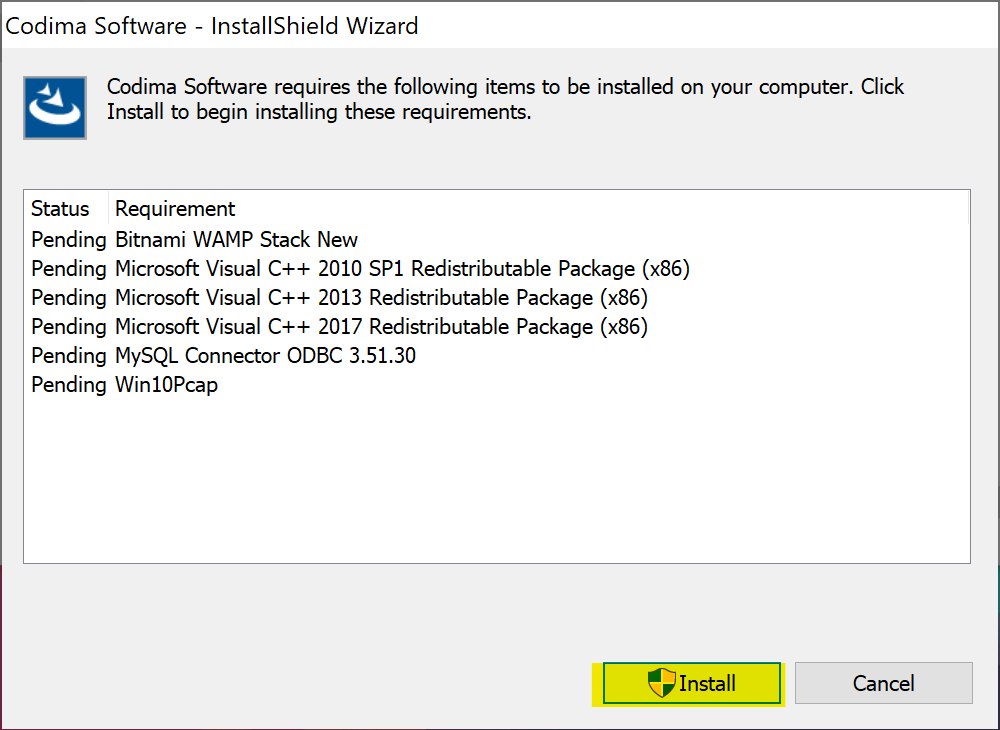Click Pending status beside Win10Pcap
The height and width of the screenshot is (730, 1000).
click(68, 385)
